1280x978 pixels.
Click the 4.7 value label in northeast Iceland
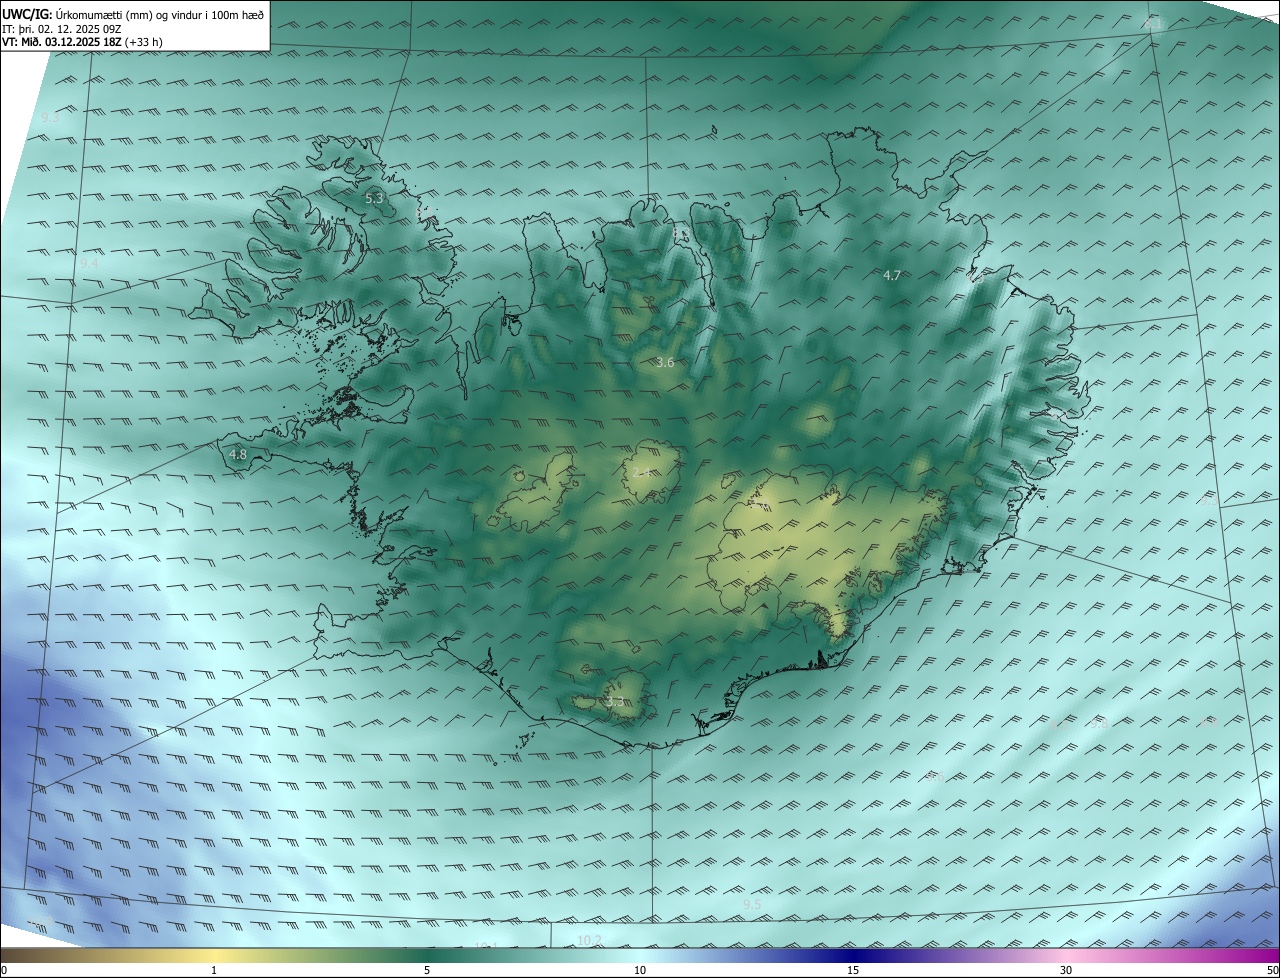click(892, 275)
